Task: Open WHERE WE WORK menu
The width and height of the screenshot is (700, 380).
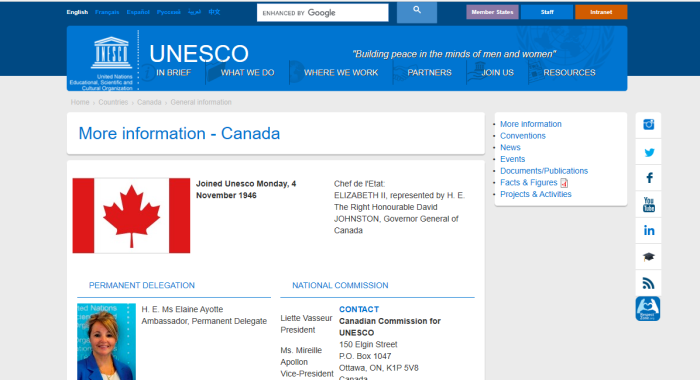Action: [341, 72]
